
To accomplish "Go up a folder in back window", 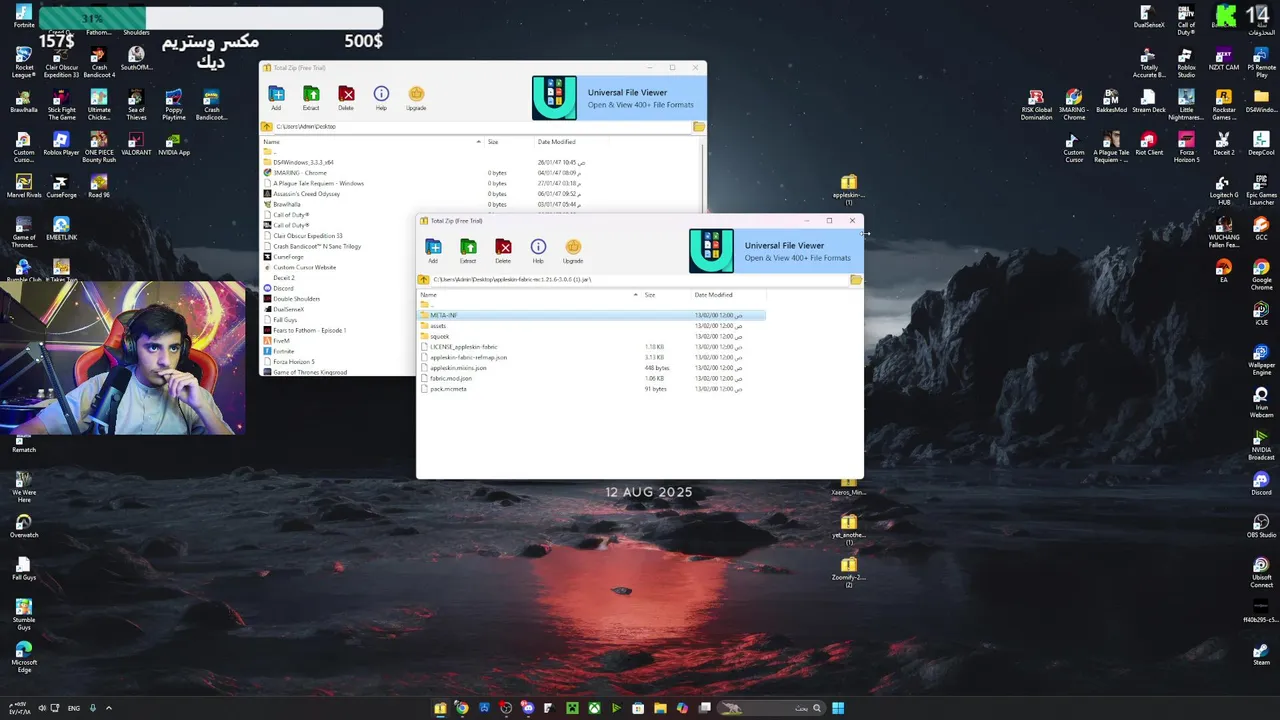I will click(267, 127).
